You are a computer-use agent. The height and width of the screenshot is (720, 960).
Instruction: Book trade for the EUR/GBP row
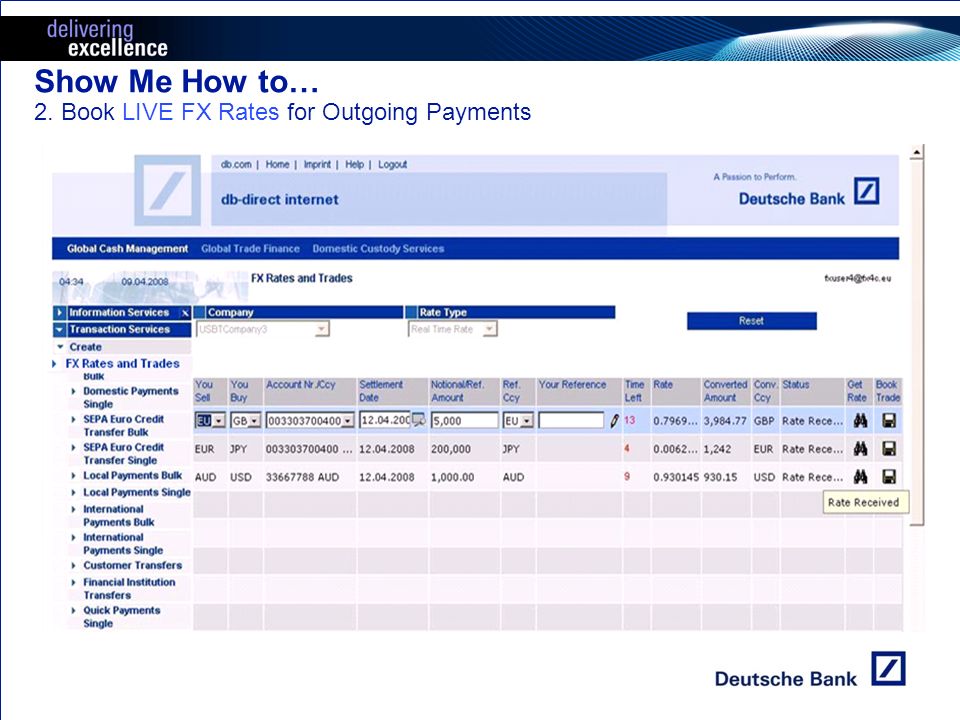(889, 421)
